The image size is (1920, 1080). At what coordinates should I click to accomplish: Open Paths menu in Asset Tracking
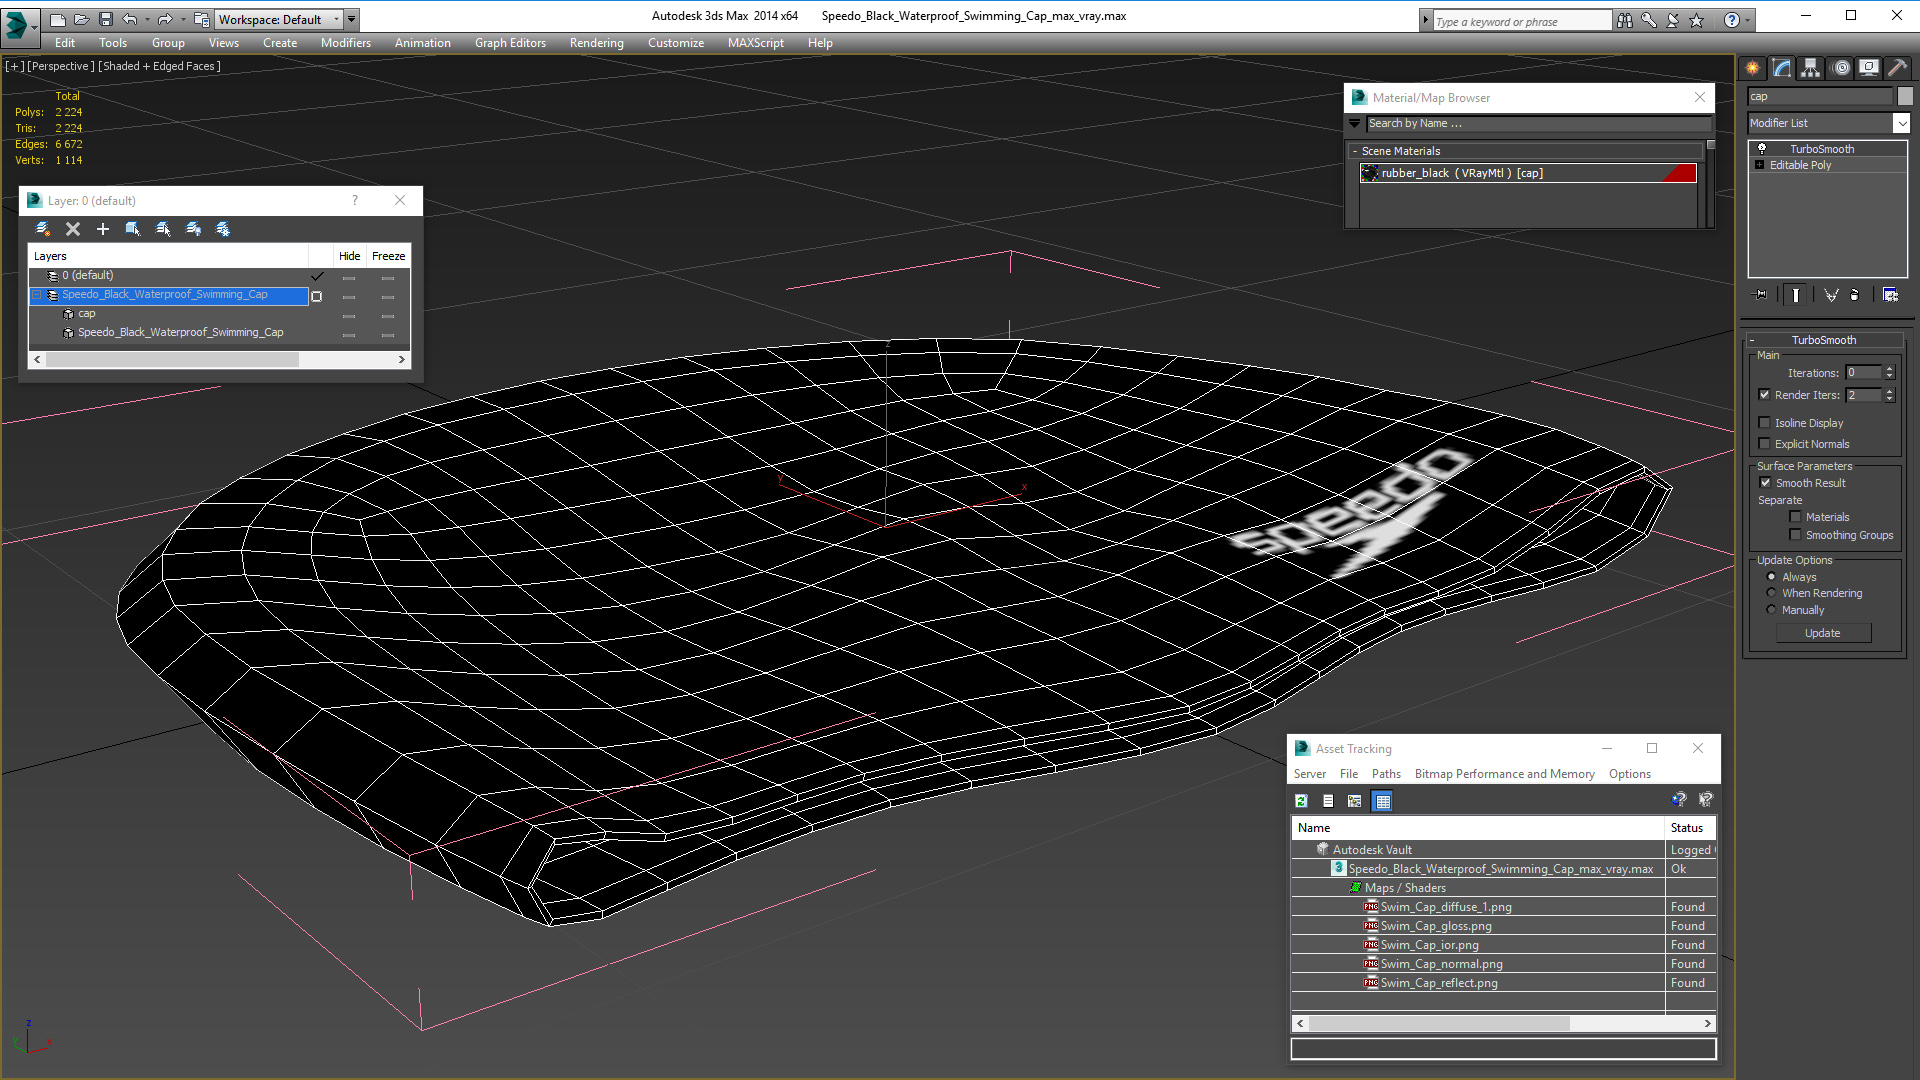pyautogui.click(x=1386, y=774)
